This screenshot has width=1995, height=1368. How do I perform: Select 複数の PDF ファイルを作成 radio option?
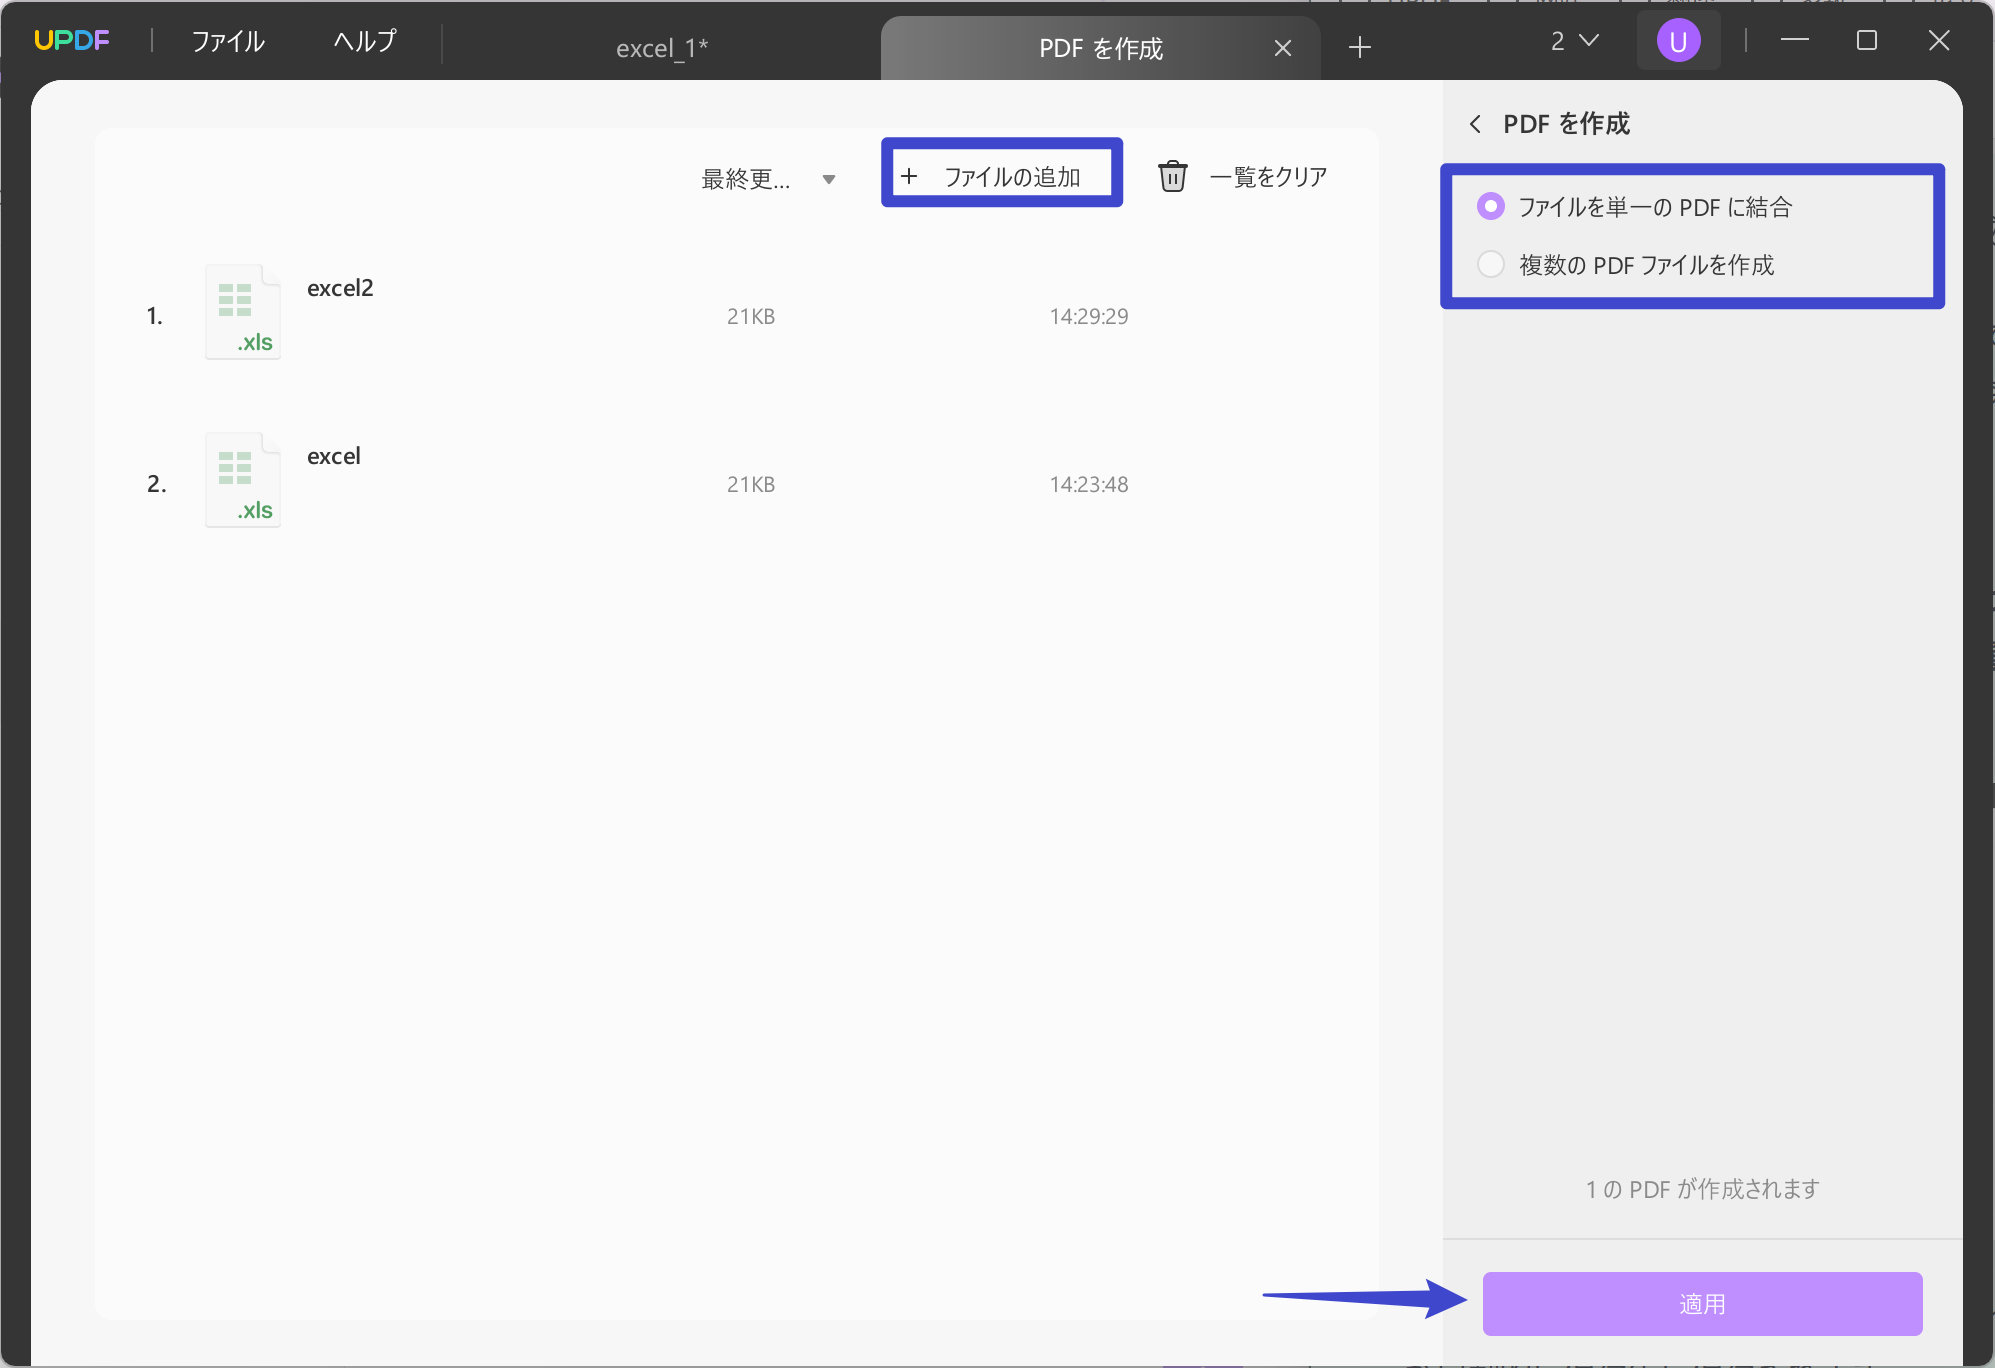[x=1490, y=265]
